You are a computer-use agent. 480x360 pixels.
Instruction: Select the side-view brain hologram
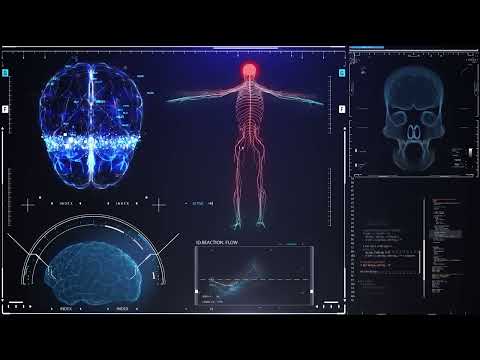[93, 273]
